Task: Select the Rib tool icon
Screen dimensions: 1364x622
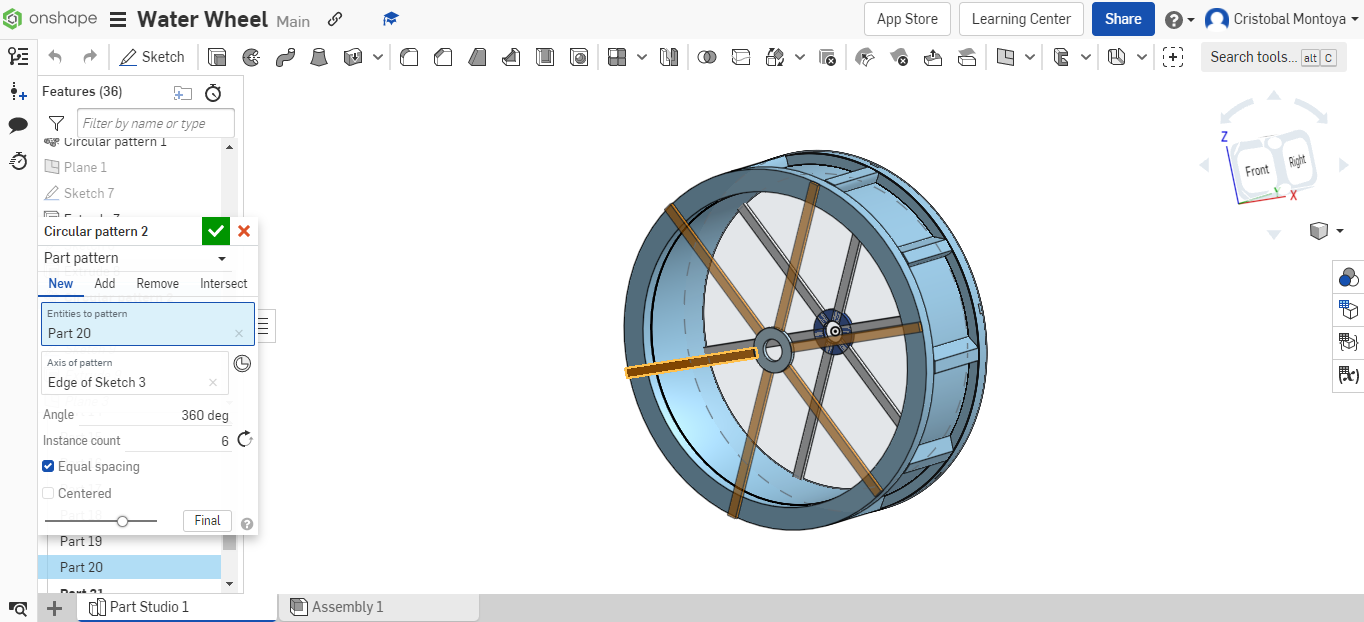Action: (511, 57)
